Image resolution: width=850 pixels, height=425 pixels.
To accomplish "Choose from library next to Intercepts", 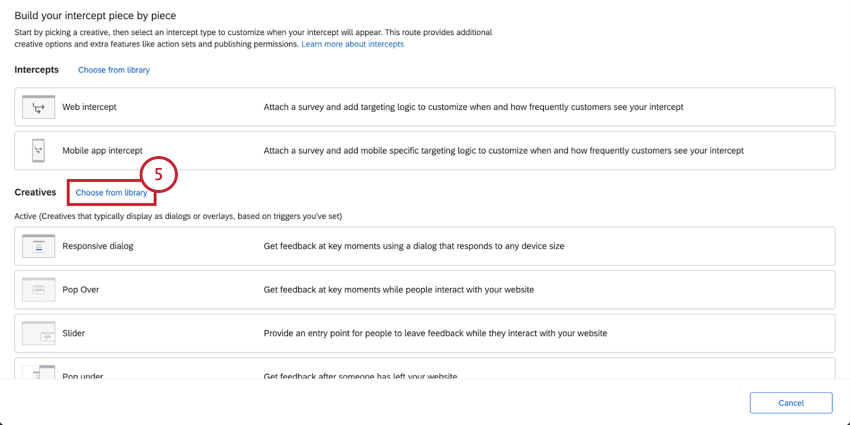I will tap(114, 70).
